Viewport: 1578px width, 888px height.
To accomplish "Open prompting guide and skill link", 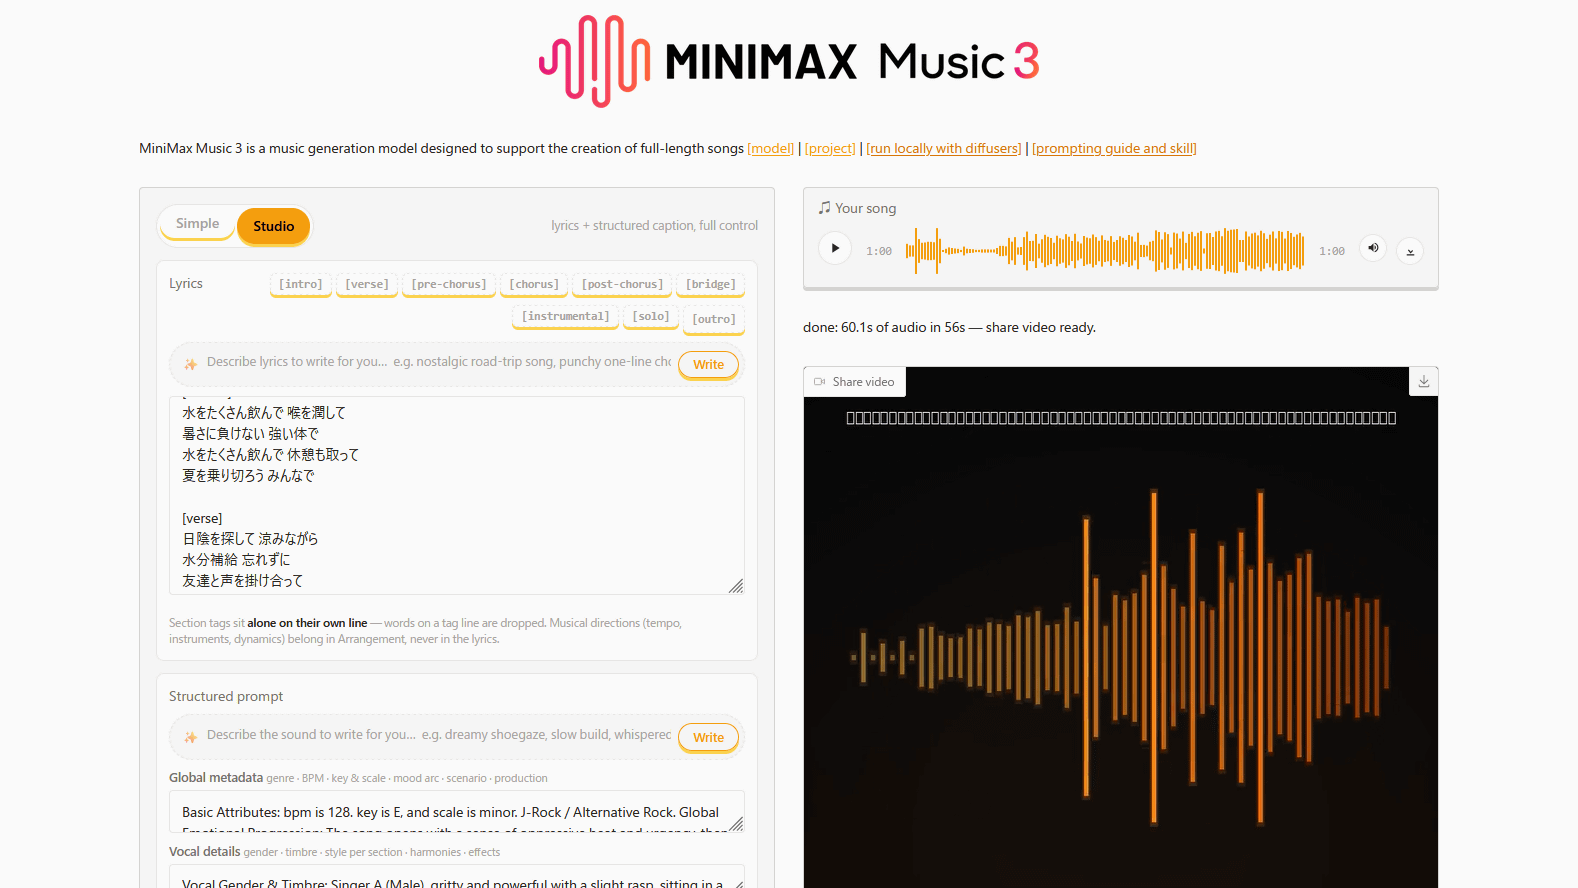I will tap(1114, 148).
